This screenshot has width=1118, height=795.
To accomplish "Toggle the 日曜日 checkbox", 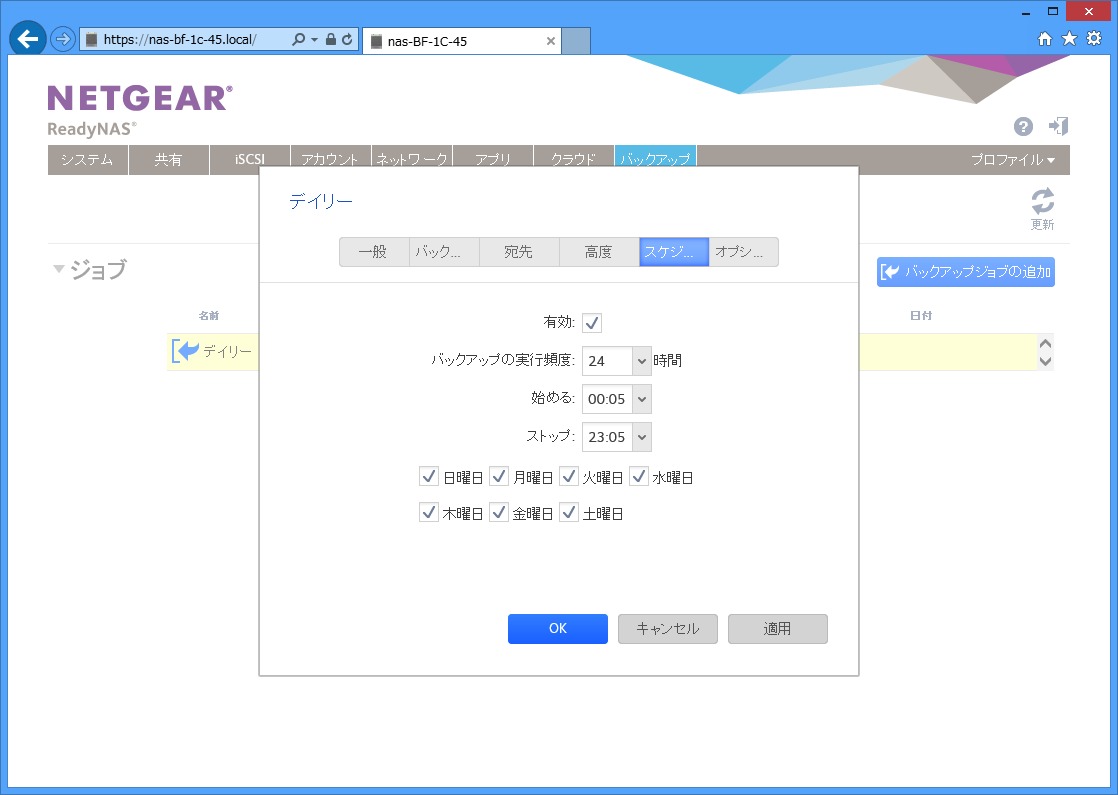I will (x=429, y=477).
